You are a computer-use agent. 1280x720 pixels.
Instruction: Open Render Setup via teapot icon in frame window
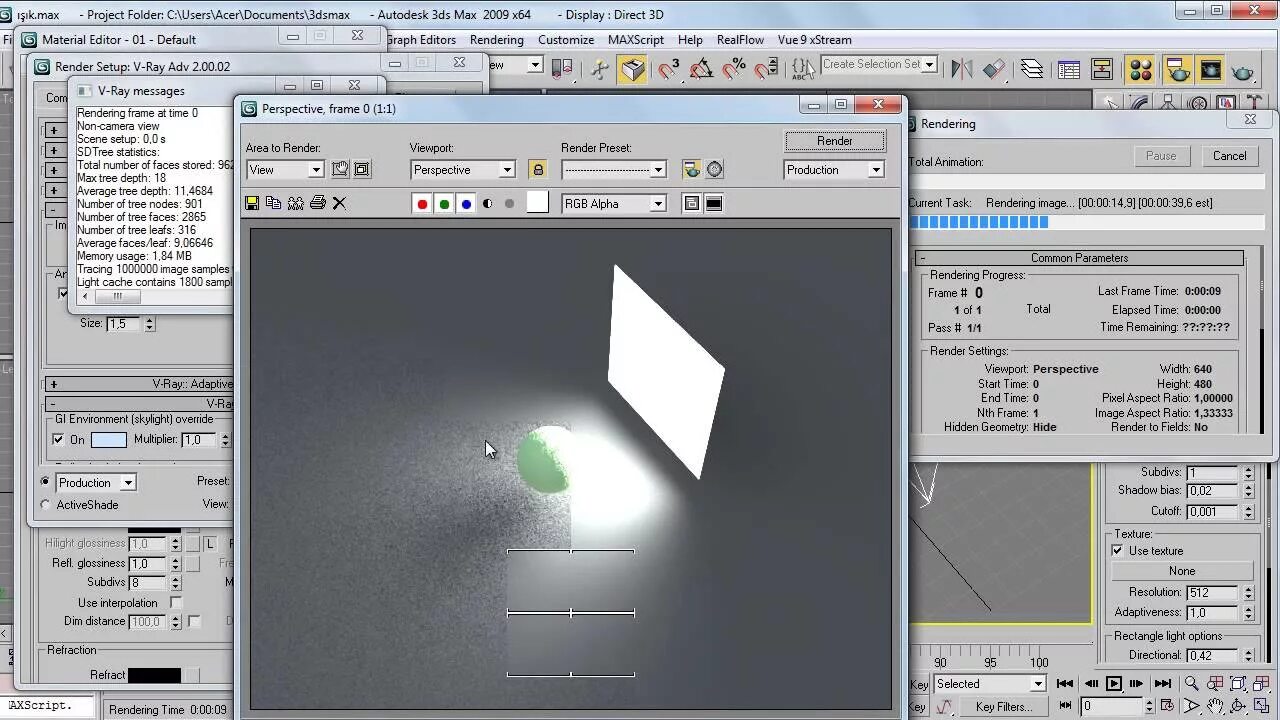691,170
